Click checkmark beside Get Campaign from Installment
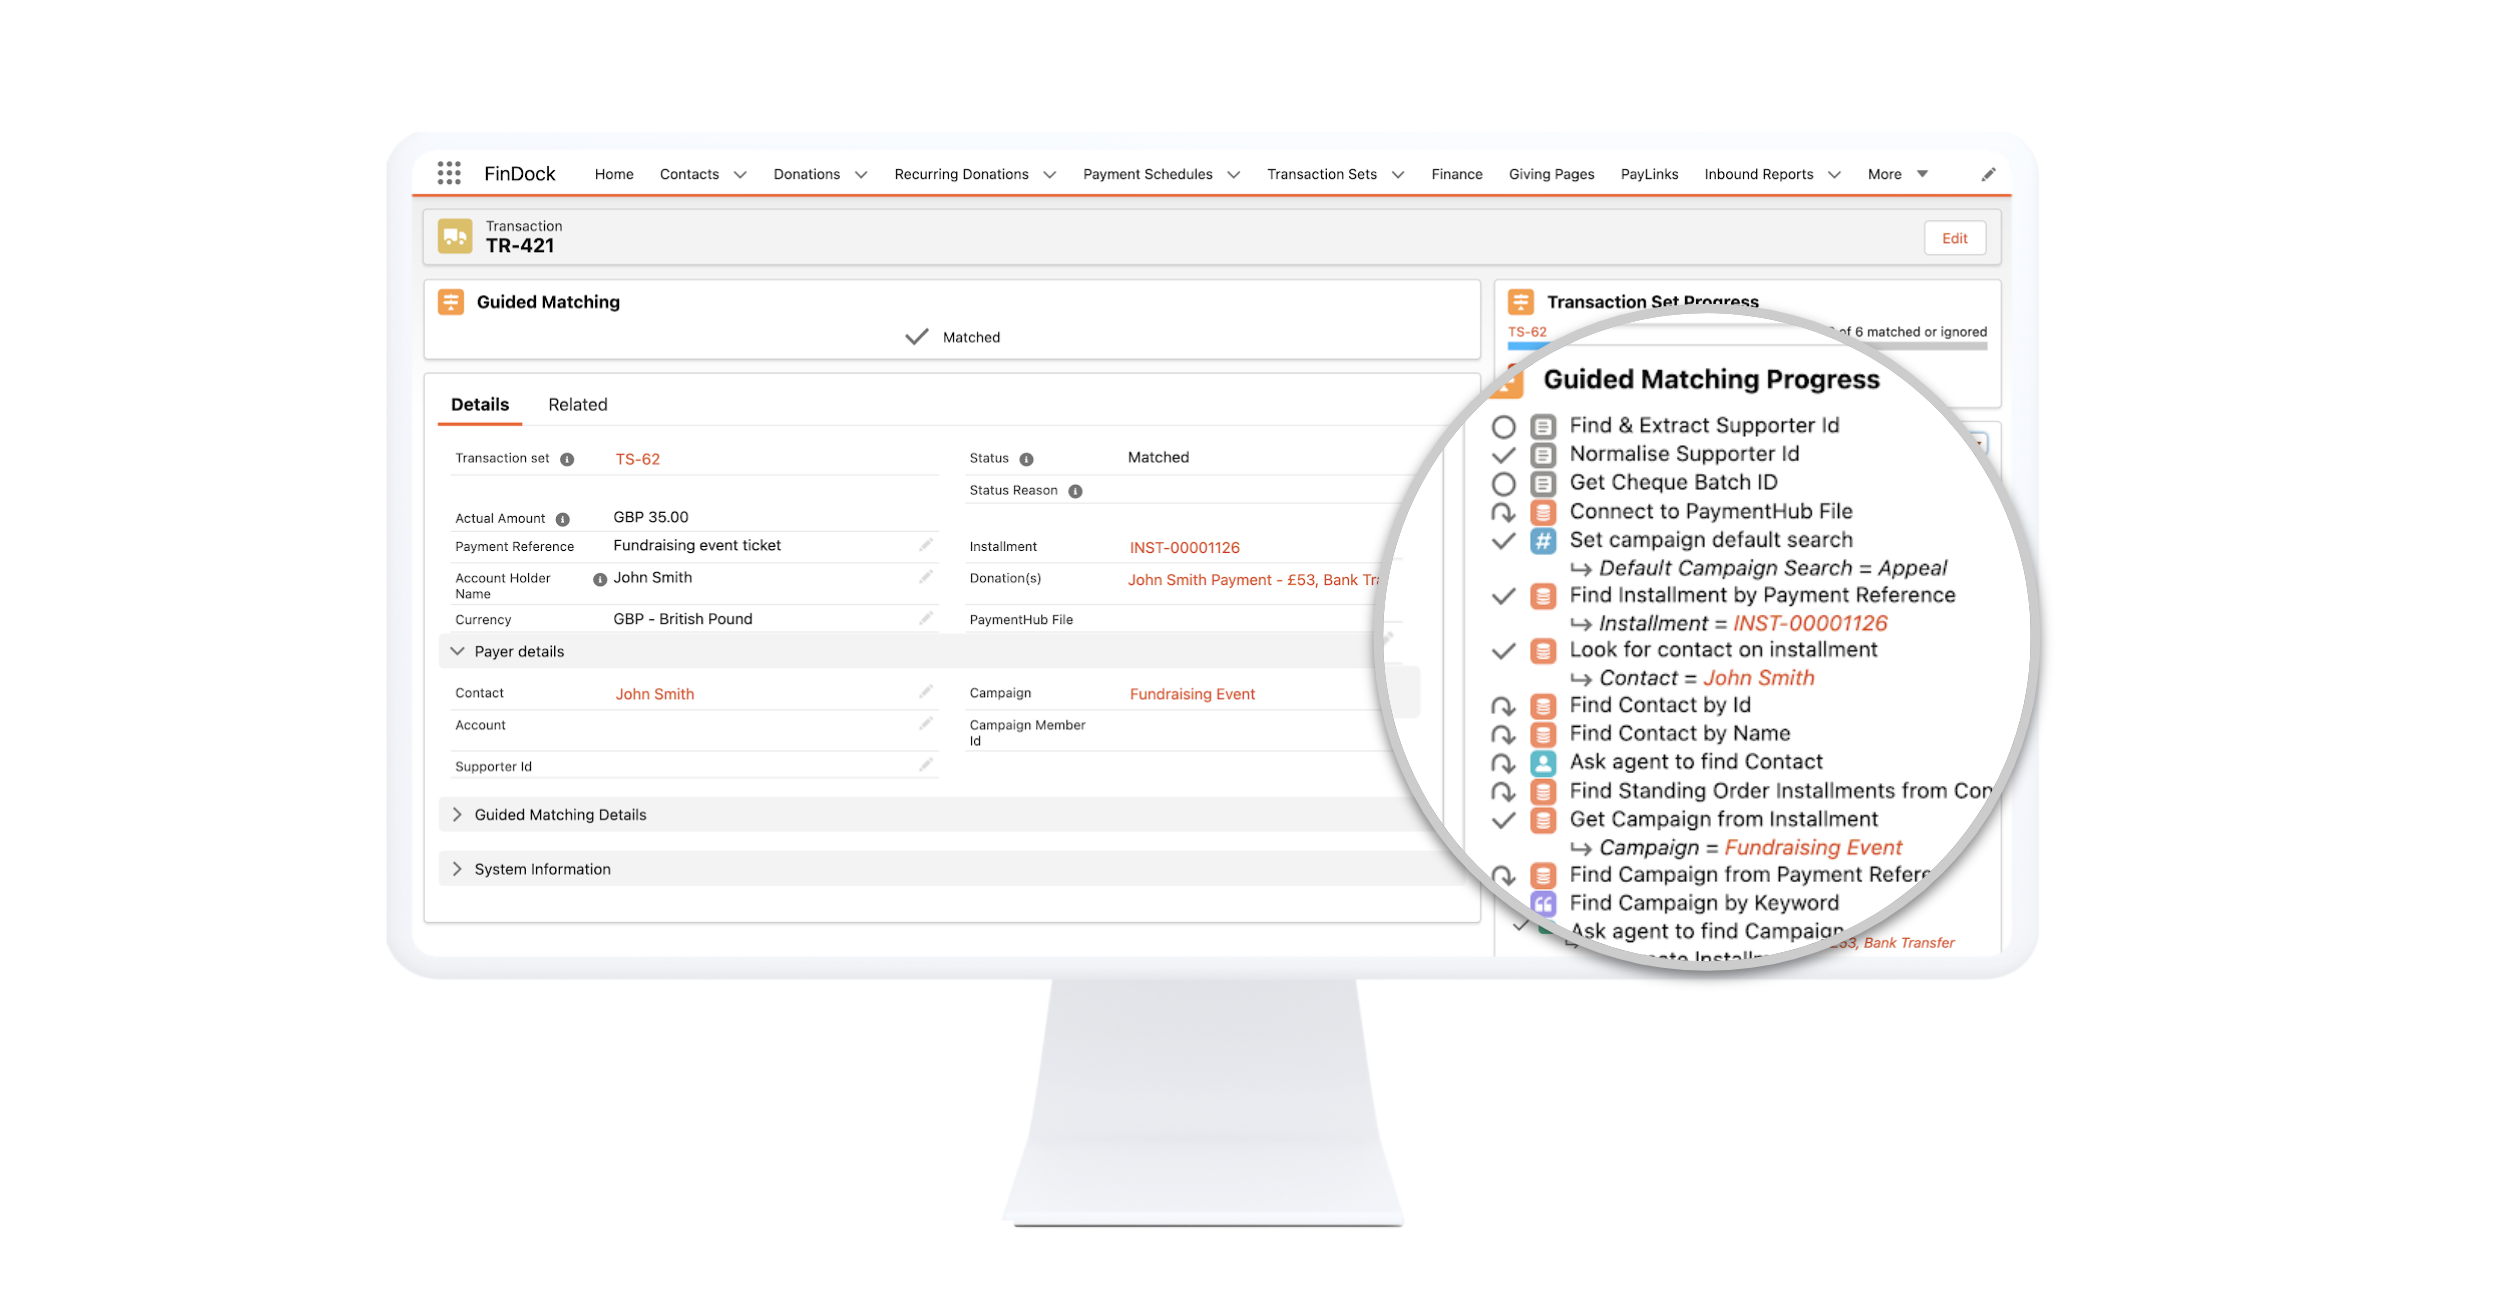The height and width of the screenshot is (1290, 2520). [1503, 821]
